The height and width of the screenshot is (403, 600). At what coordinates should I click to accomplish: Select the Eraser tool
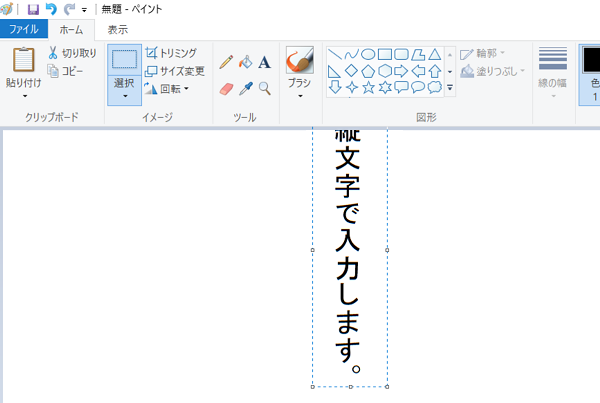click(226, 89)
